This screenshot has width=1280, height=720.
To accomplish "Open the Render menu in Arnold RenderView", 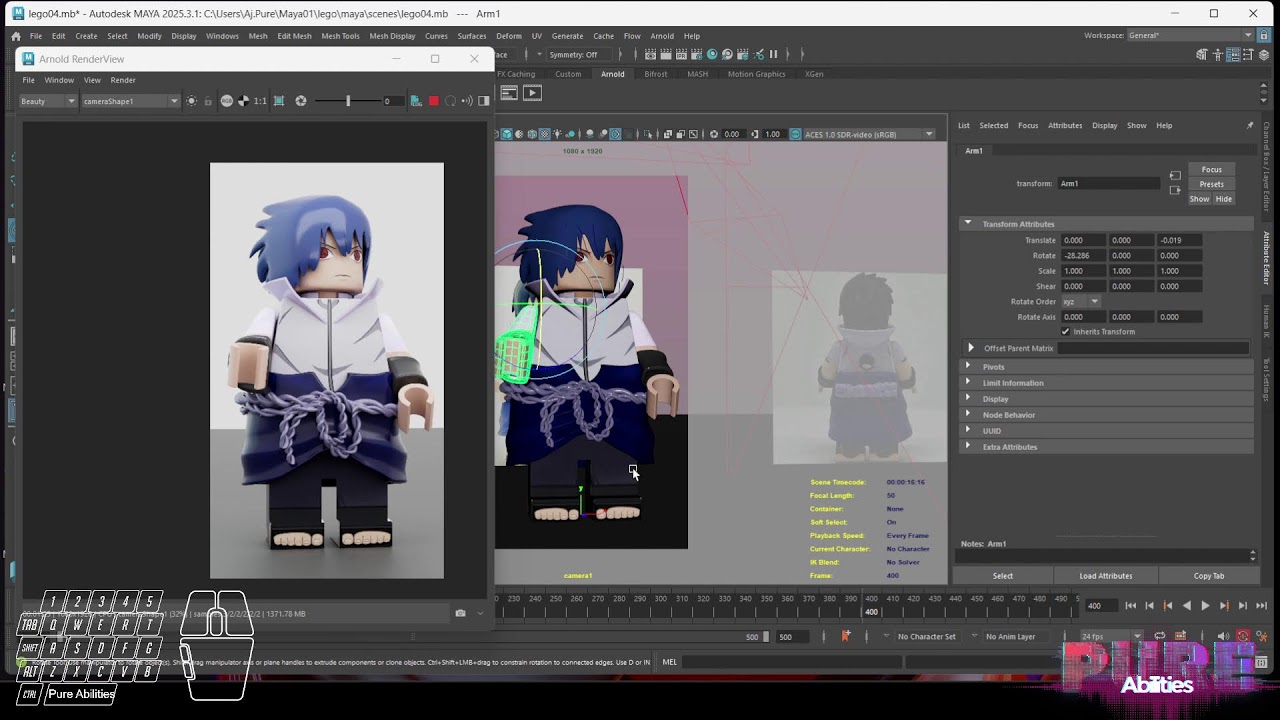I will [x=123, y=80].
